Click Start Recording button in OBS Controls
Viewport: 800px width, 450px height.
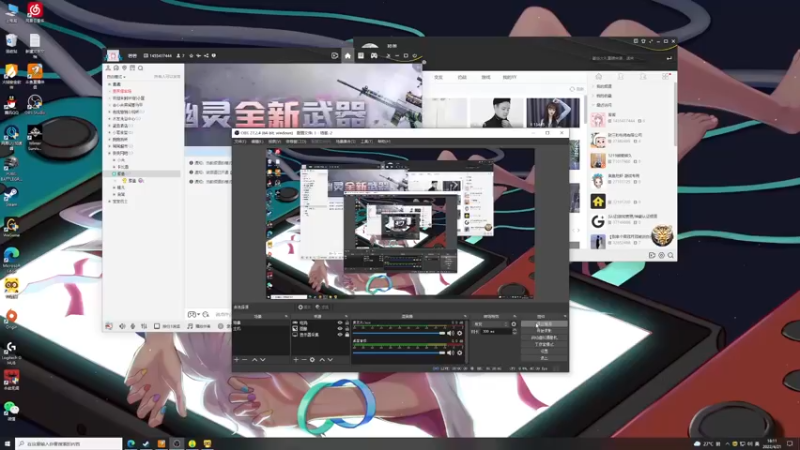544,331
